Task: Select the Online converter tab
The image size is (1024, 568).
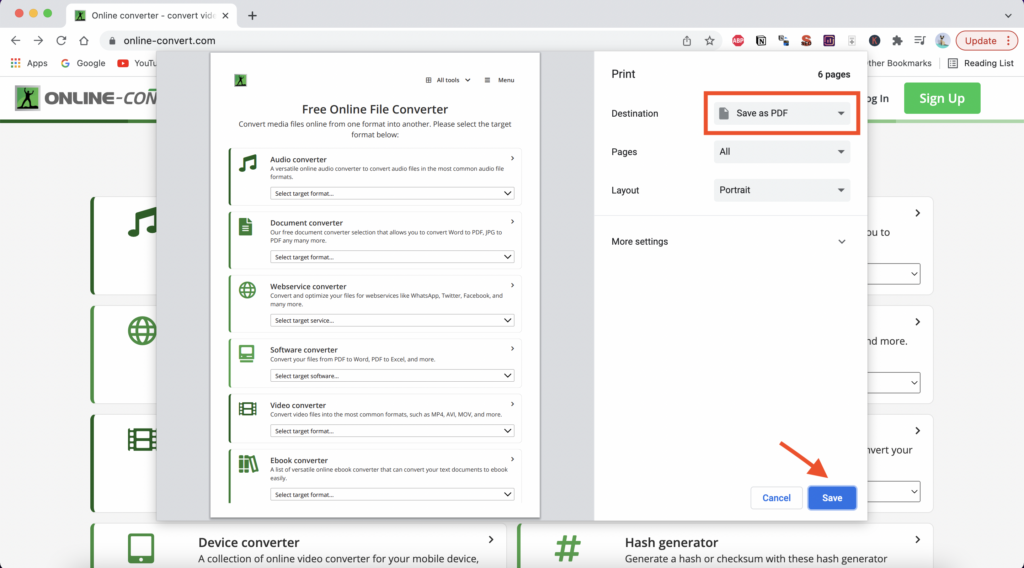Action: pos(152,16)
